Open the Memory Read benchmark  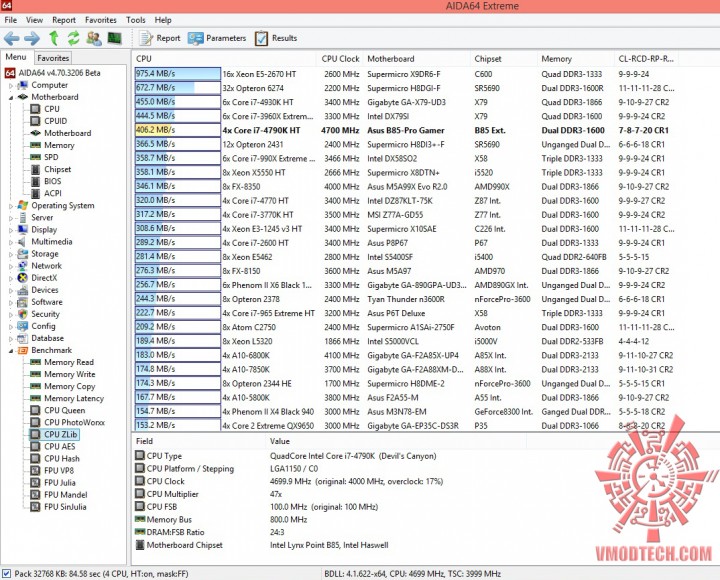point(68,362)
